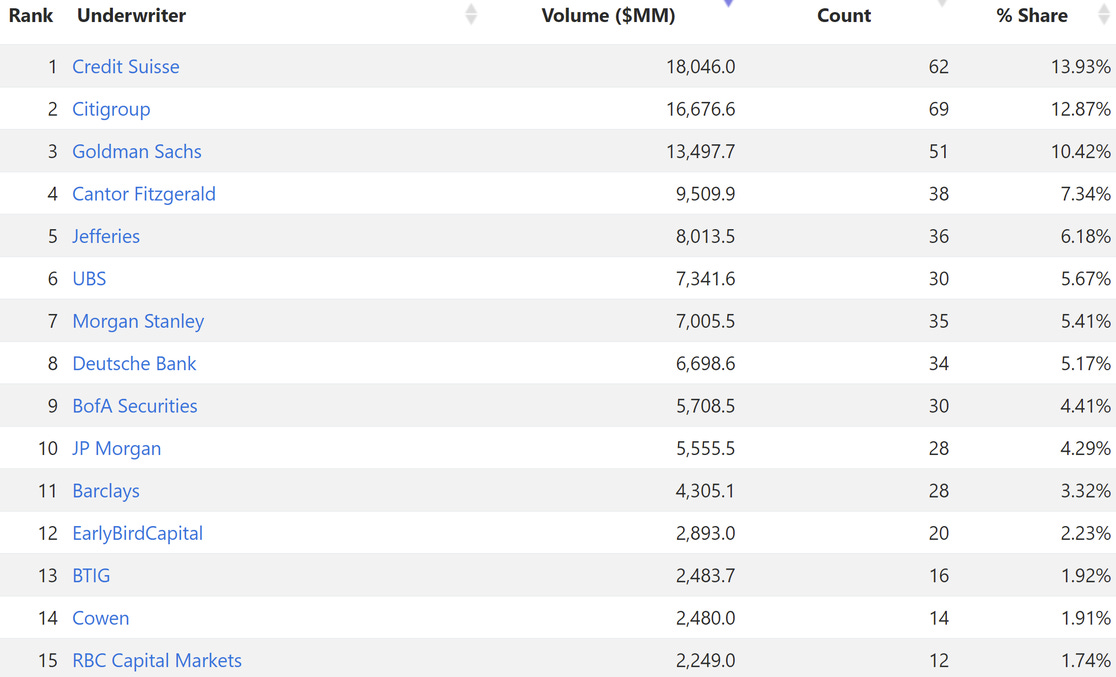Select volume value 5,708.5
1116x677 pixels.
click(x=705, y=406)
